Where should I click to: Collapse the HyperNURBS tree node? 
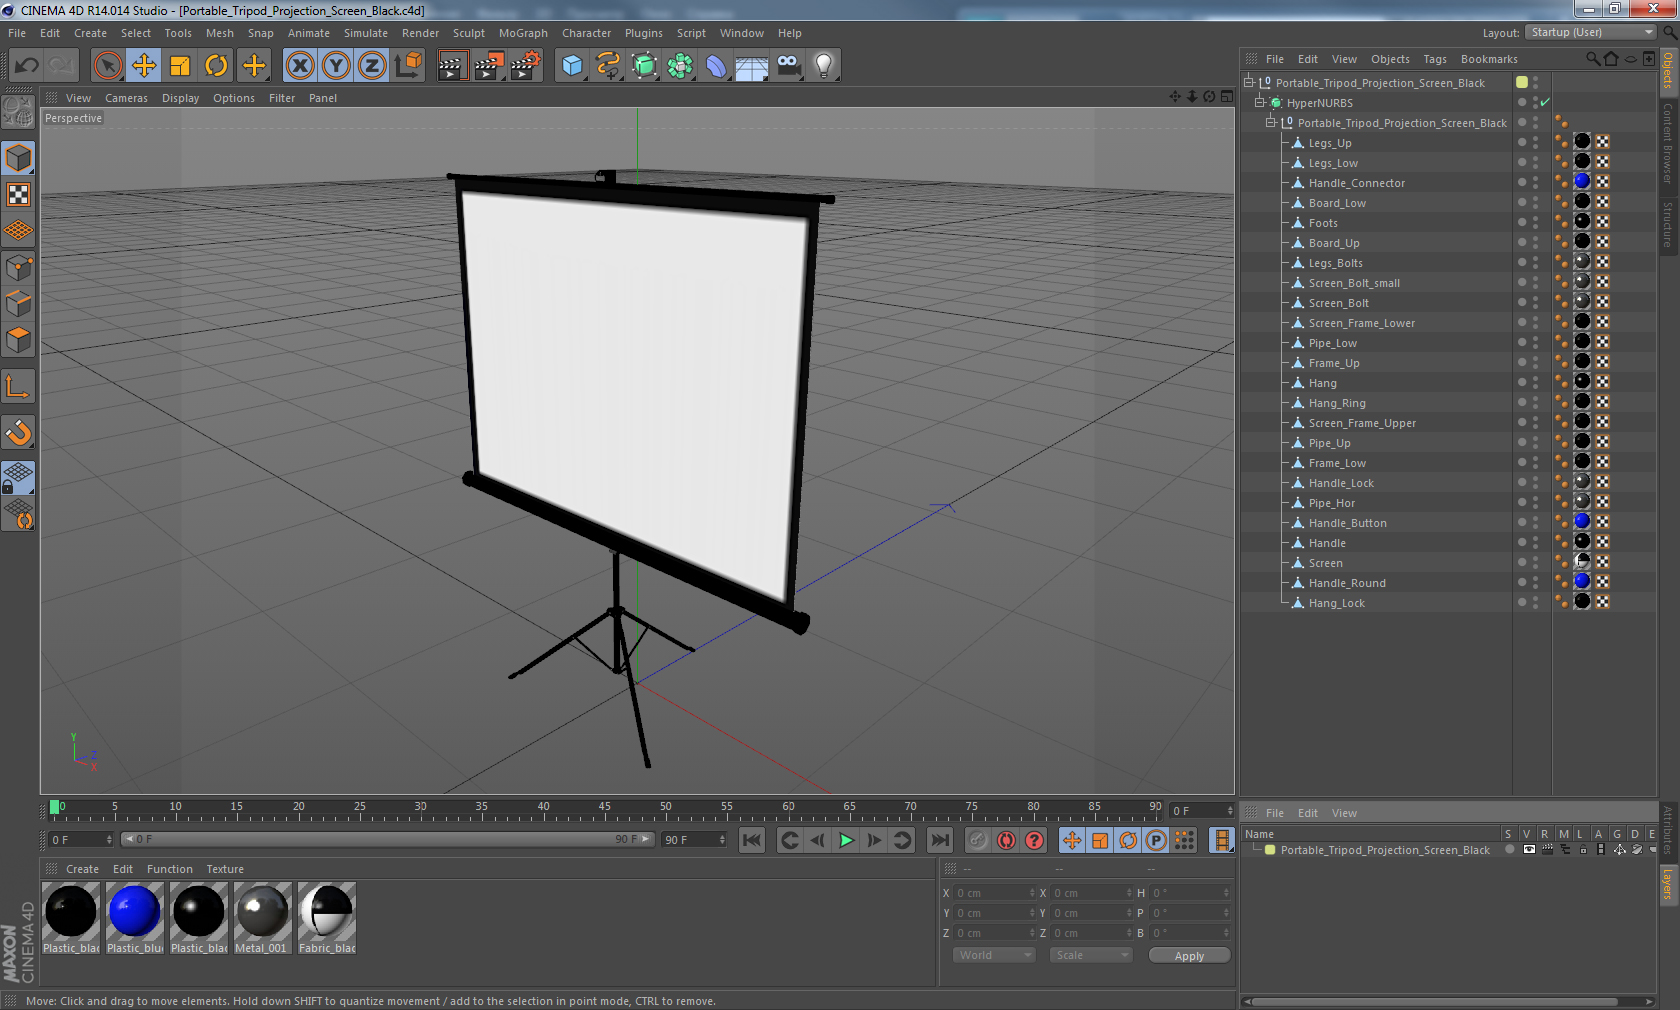pyautogui.click(x=1260, y=103)
